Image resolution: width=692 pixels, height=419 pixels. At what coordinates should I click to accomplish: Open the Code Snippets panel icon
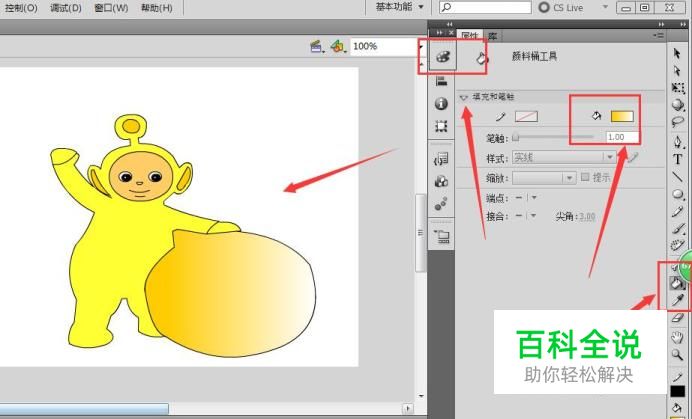click(441, 159)
